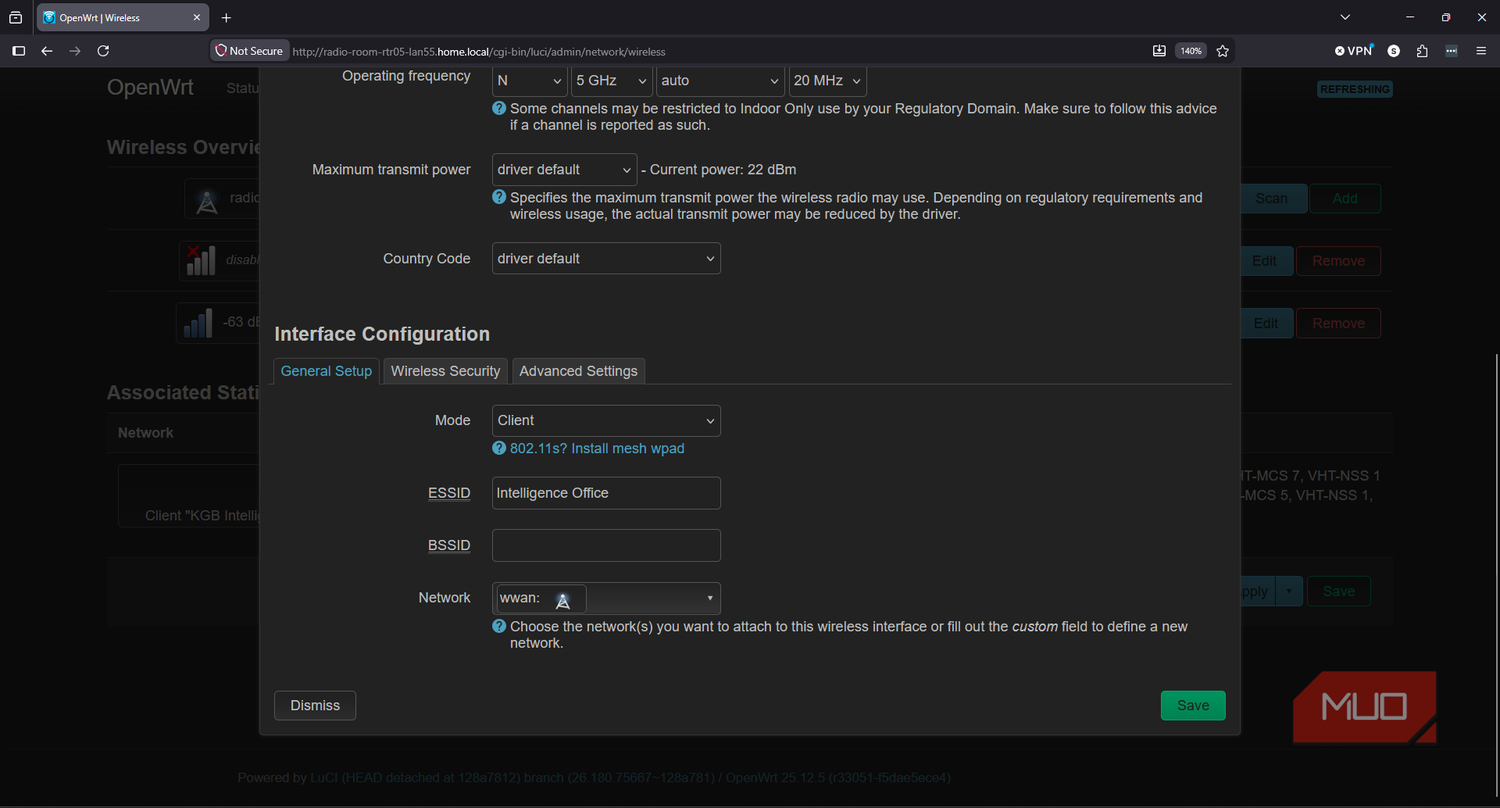Open the N mode dropdown

(530, 81)
